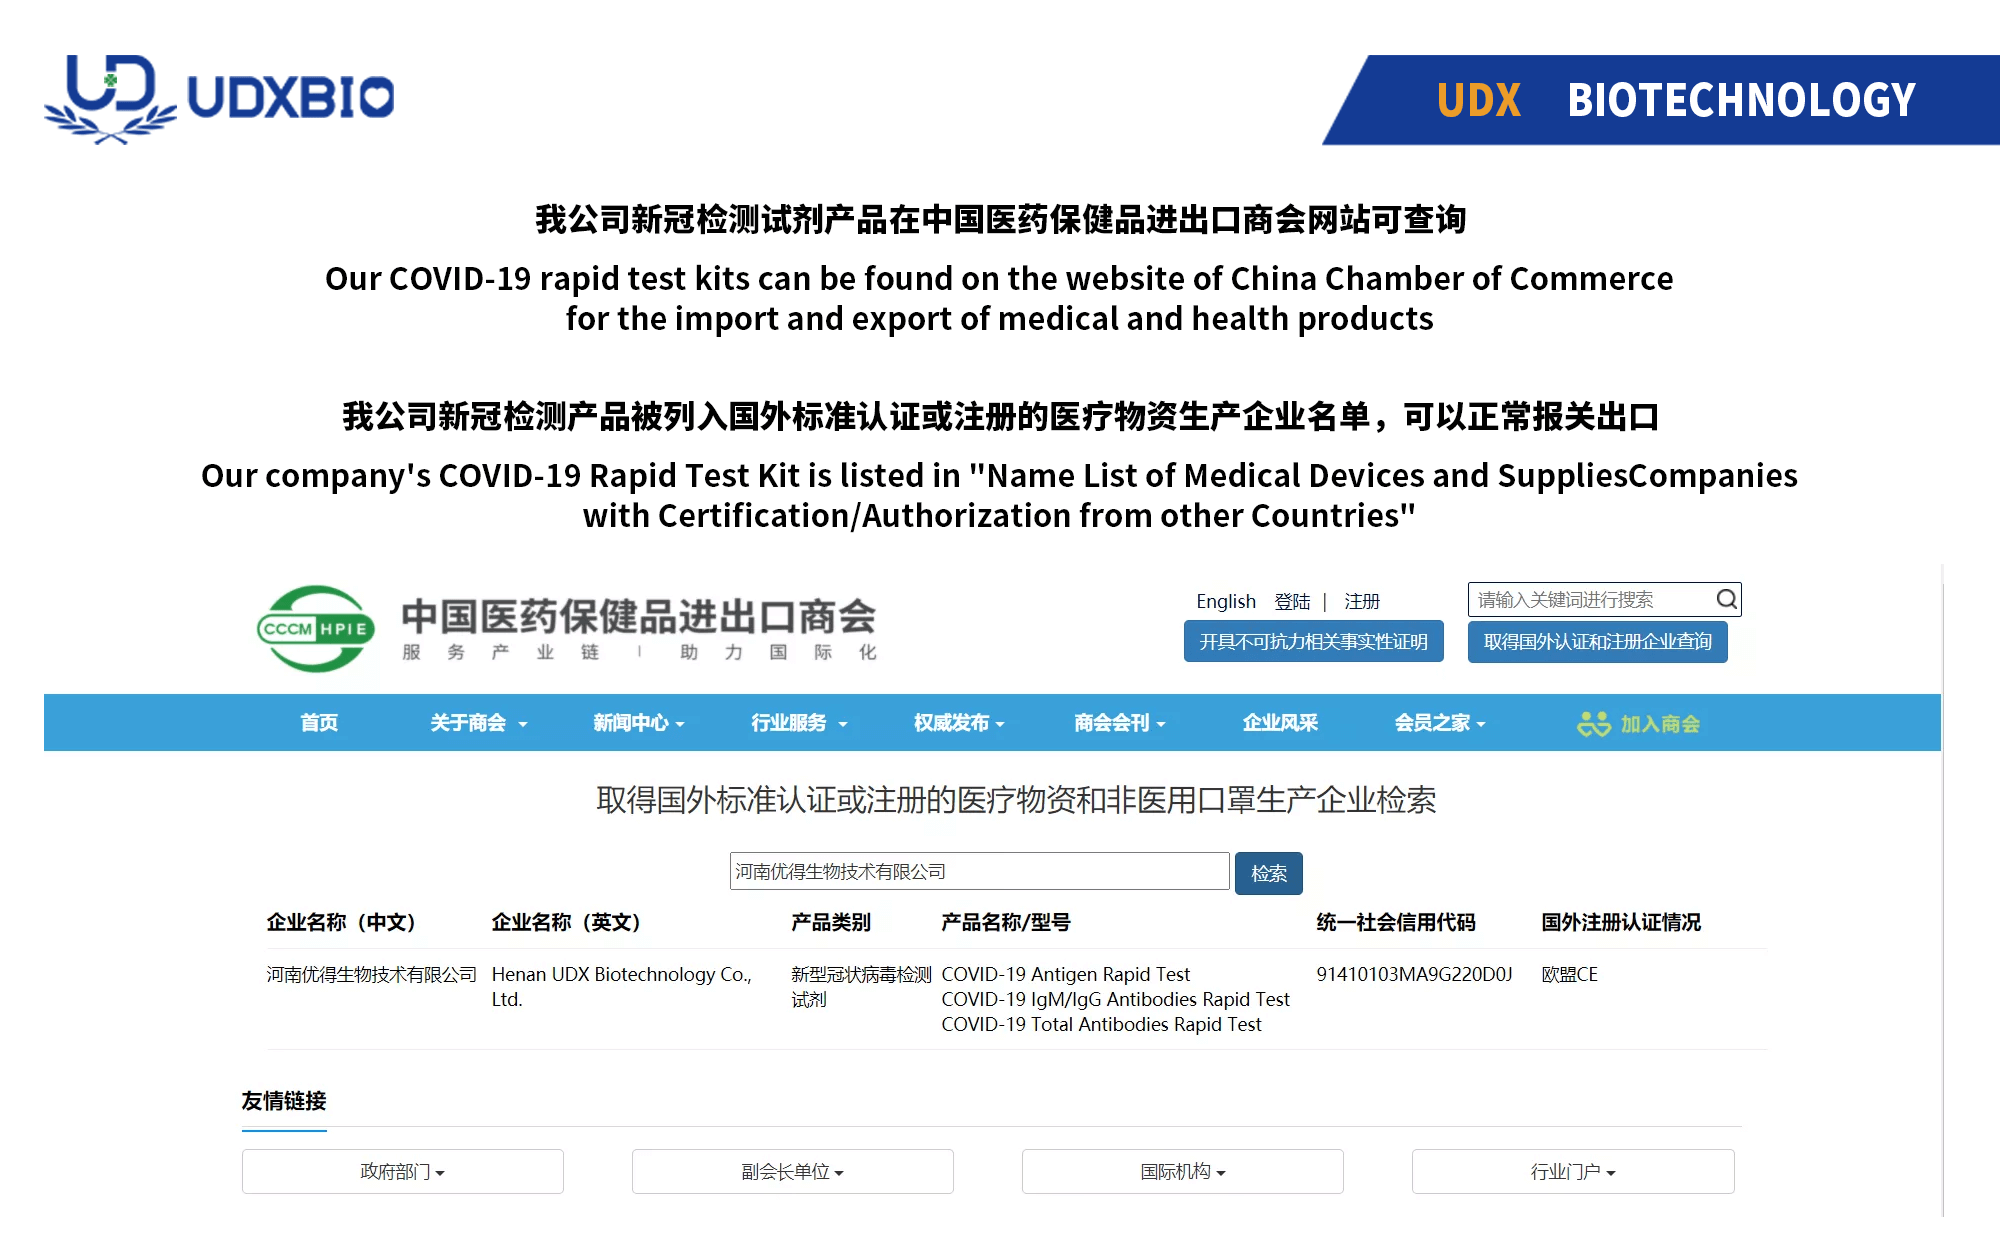This screenshot has height=1260, width=2000.
Task: Expand the 行业门户 dropdown
Action: pyautogui.click(x=1573, y=1171)
